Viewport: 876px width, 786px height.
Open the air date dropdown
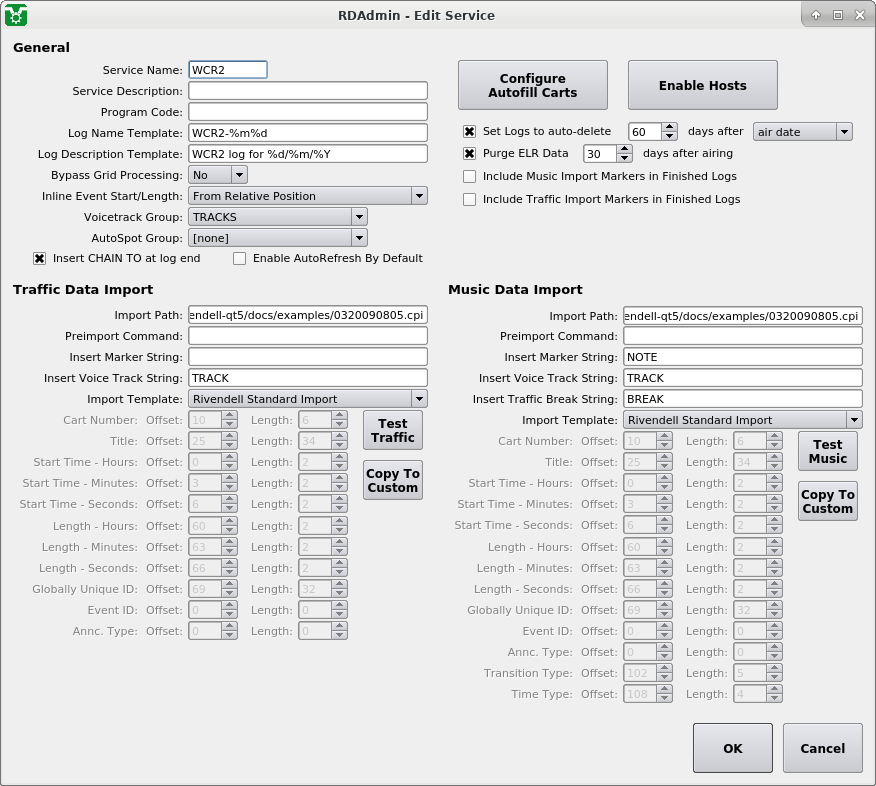(843, 131)
